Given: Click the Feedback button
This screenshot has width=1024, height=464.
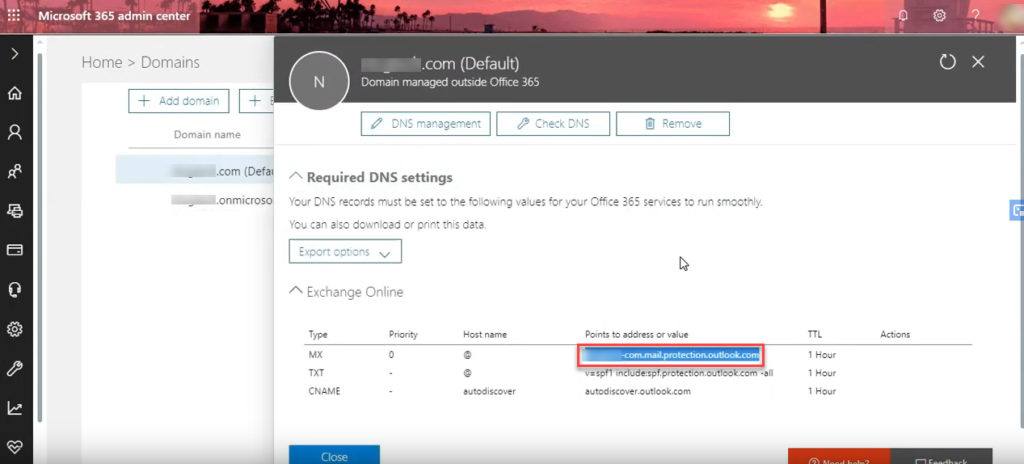Looking at the screenshot, I should click(941, 456).
